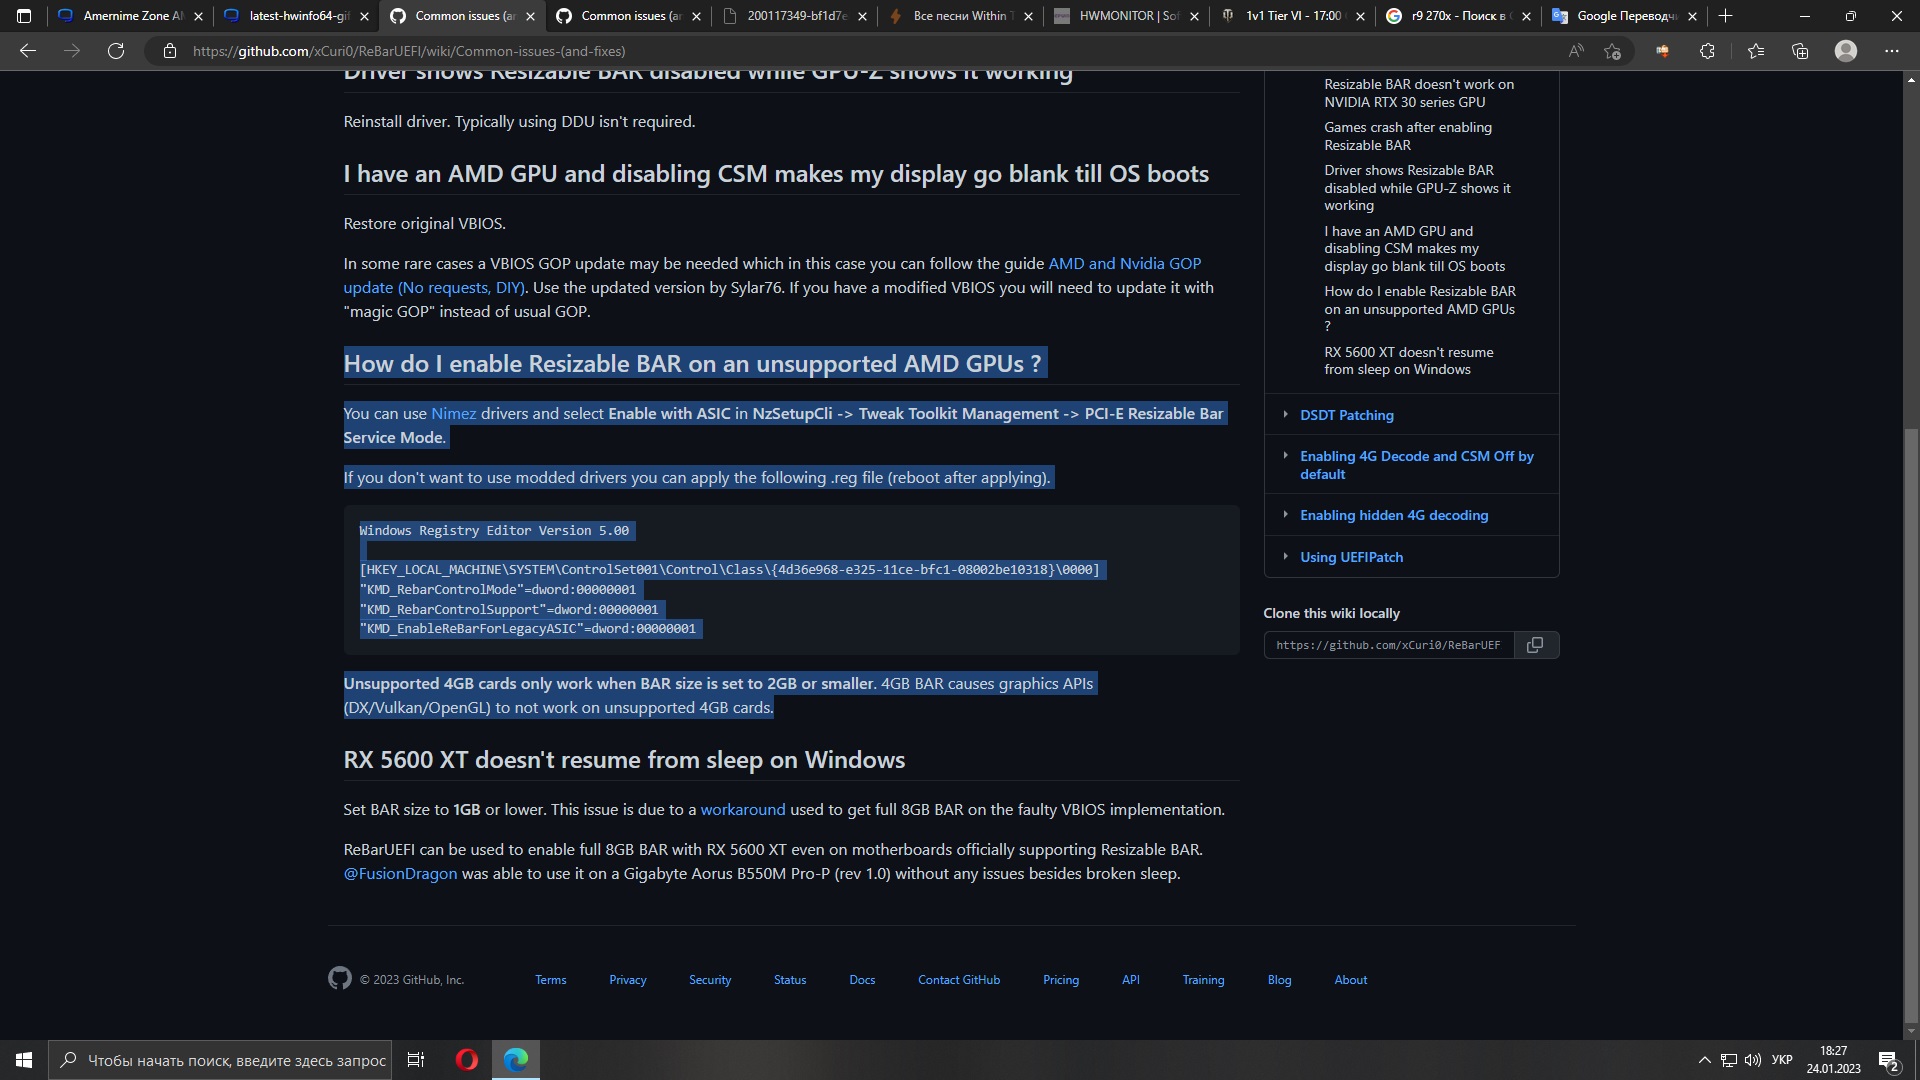Select the clone URL text field
The width and height of the screenshot is (1920, 1080).
1388,645
